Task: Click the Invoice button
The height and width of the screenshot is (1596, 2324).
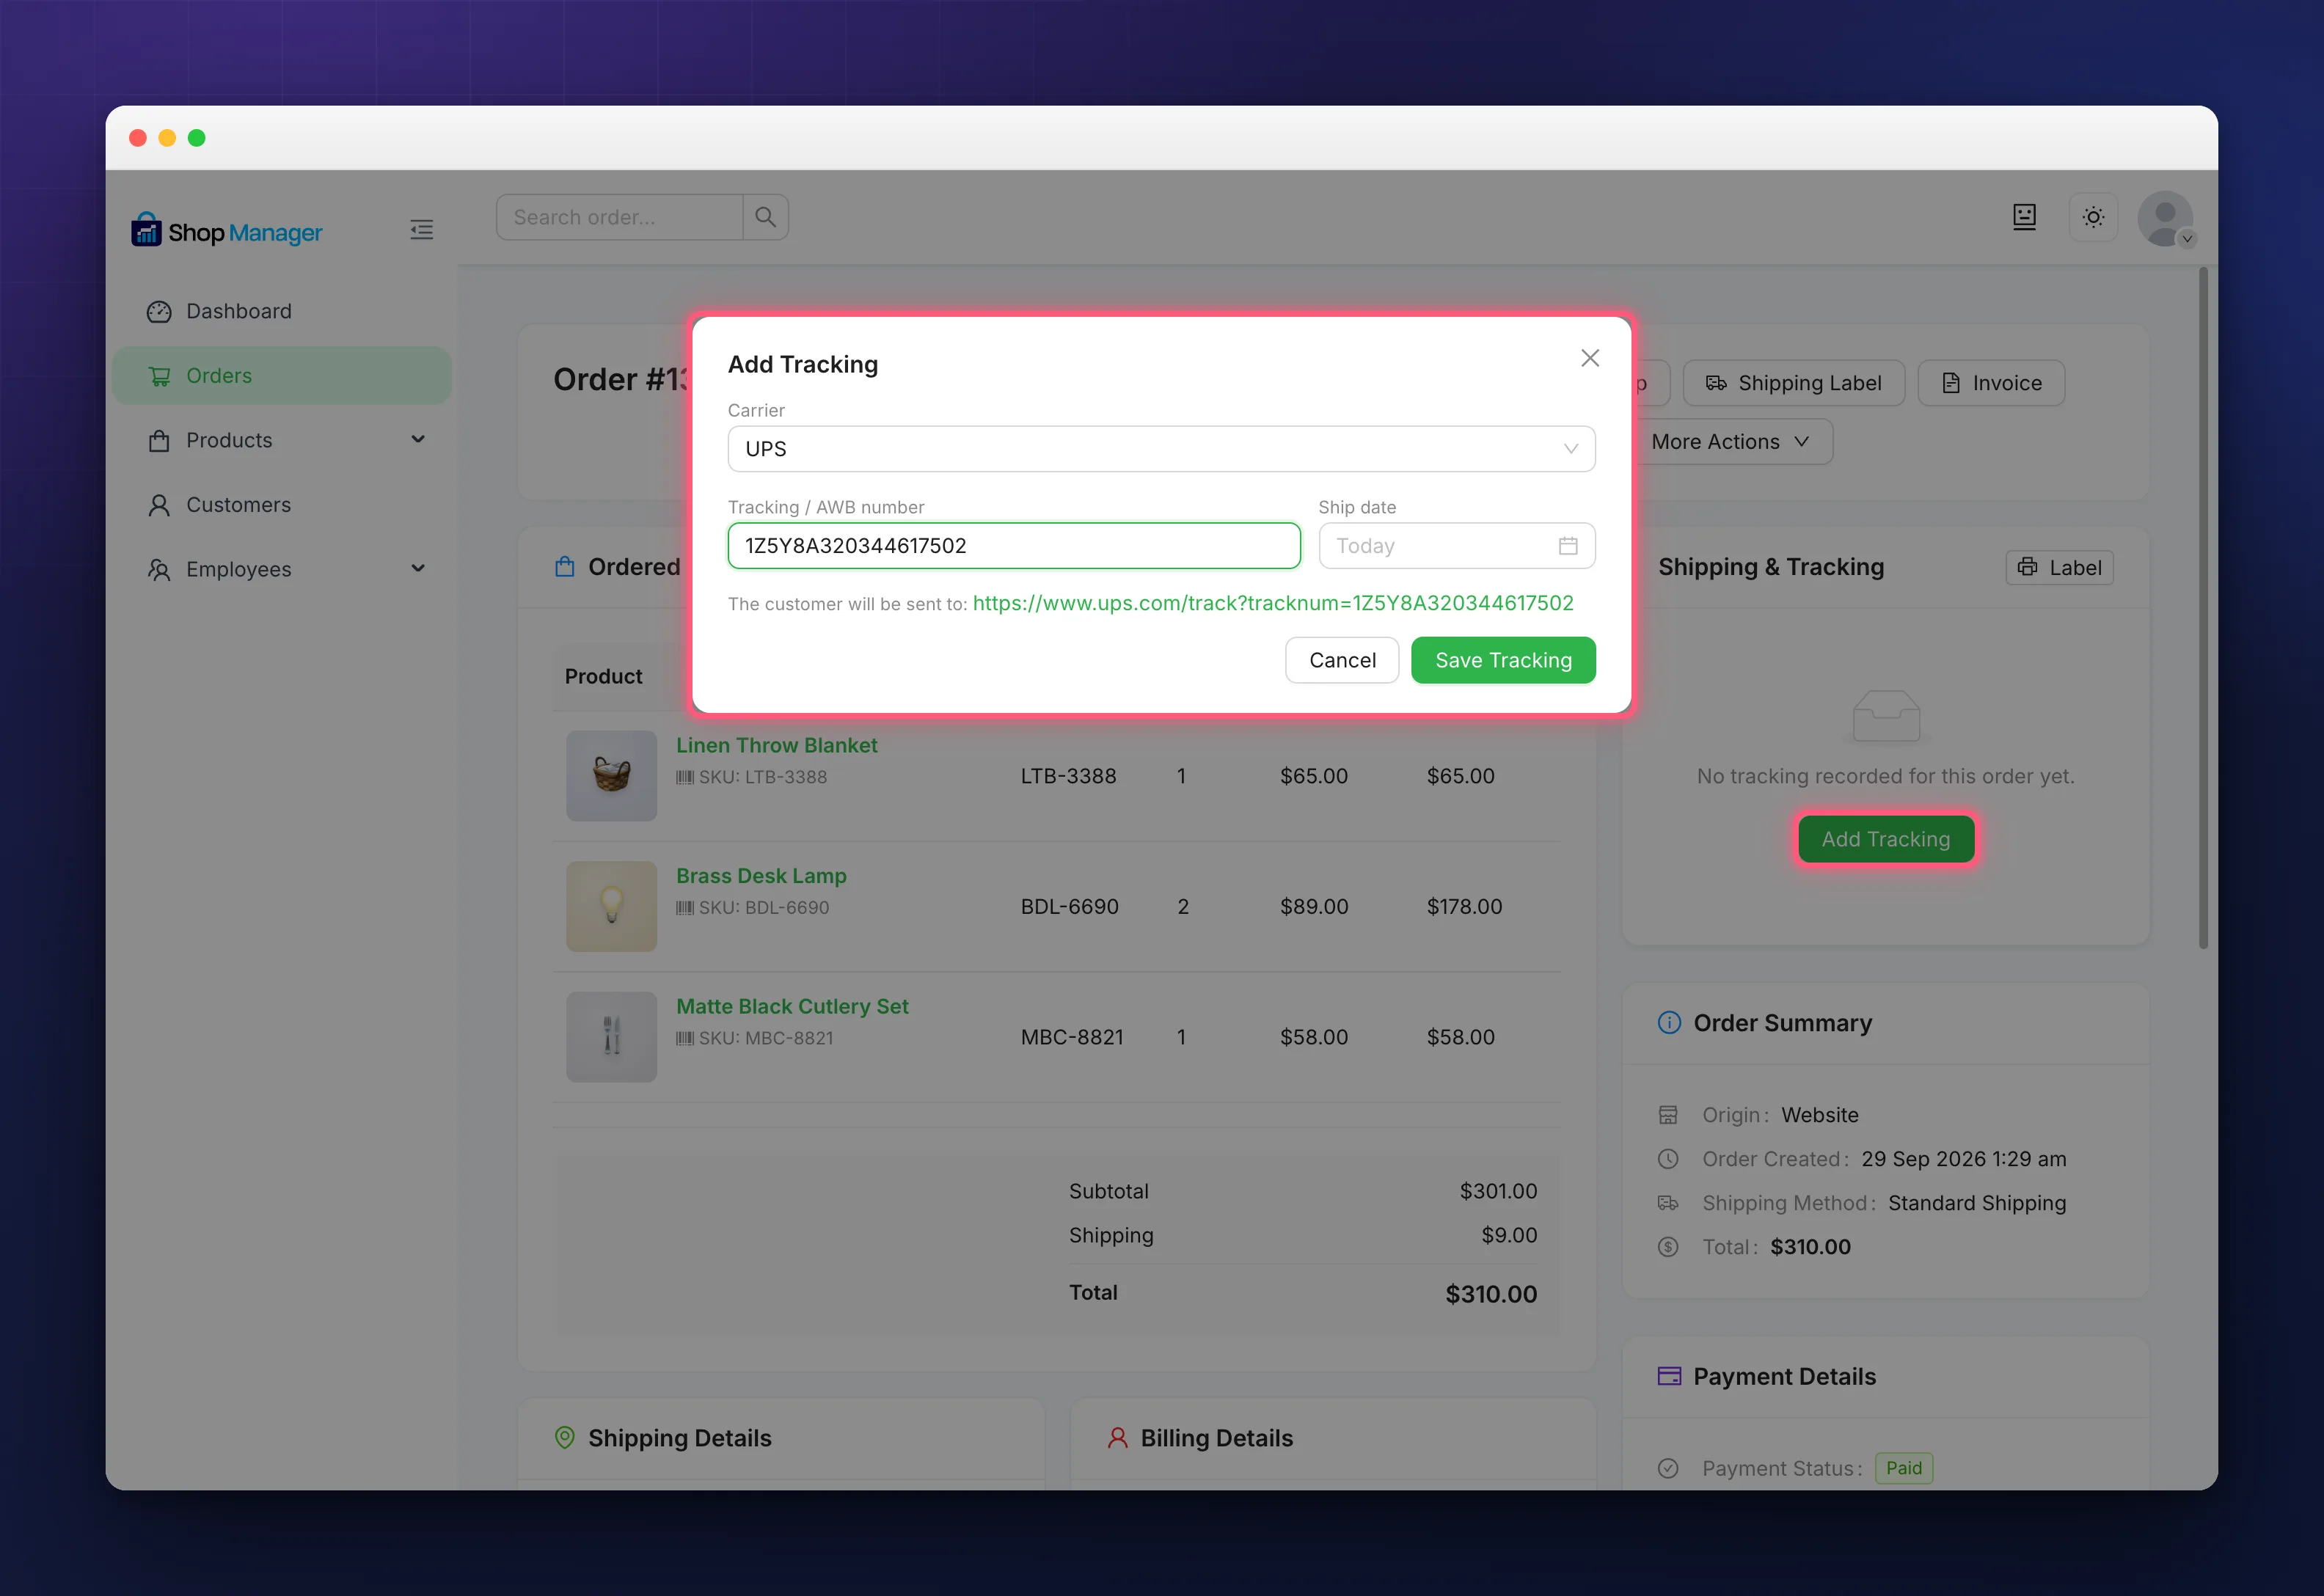Action: coord(1991,383)
